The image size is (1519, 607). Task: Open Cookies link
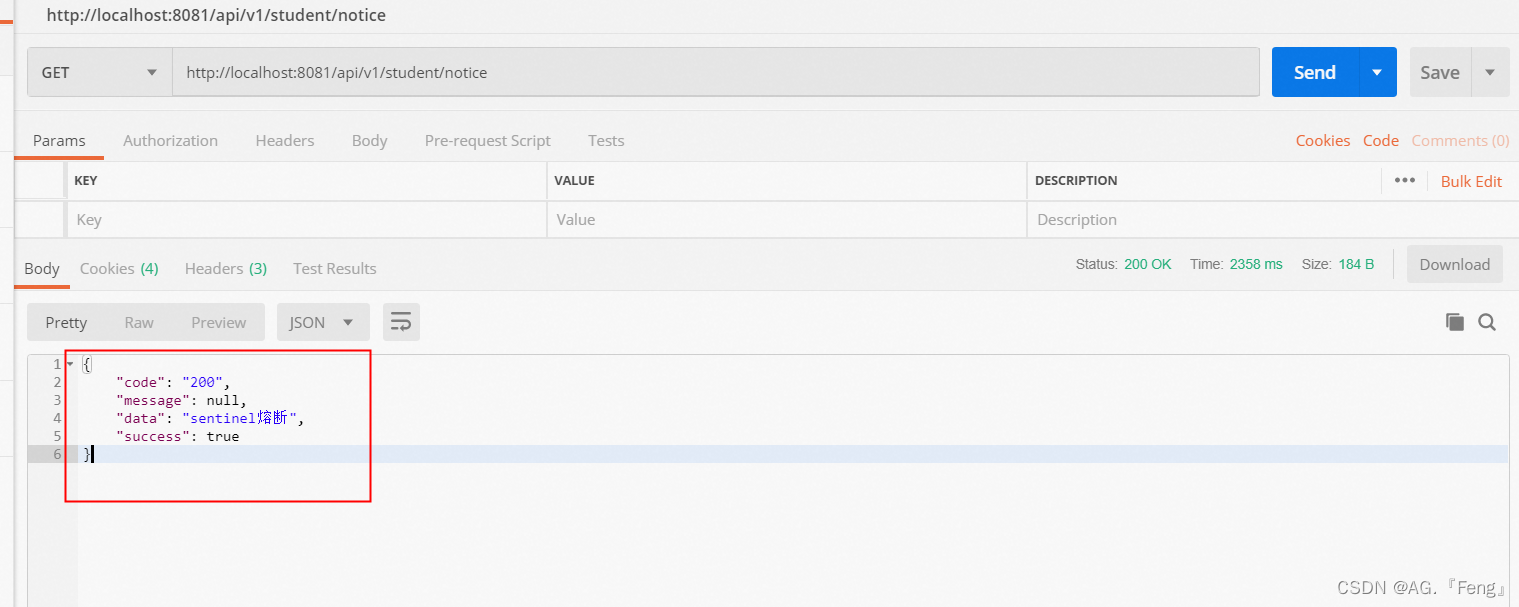pos(1323,141)
